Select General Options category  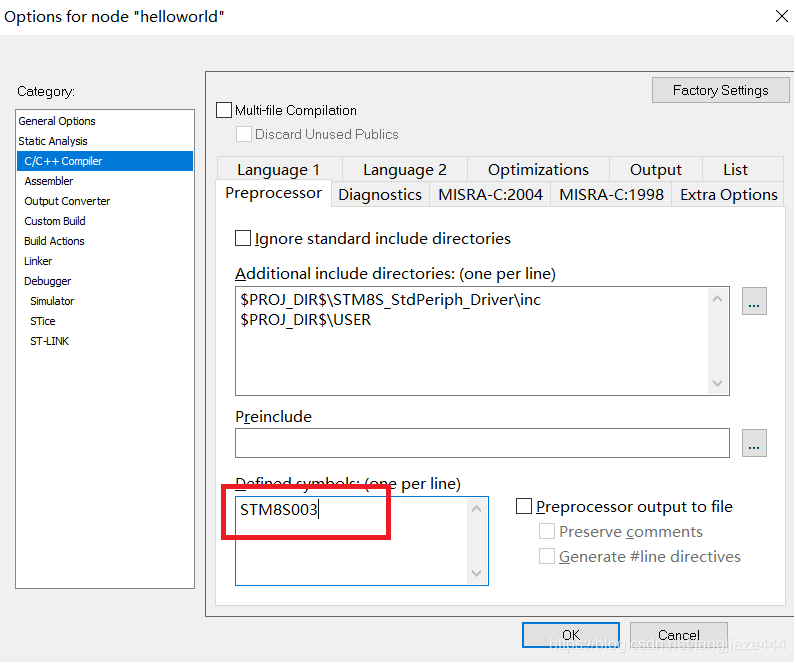coord(57,121)
